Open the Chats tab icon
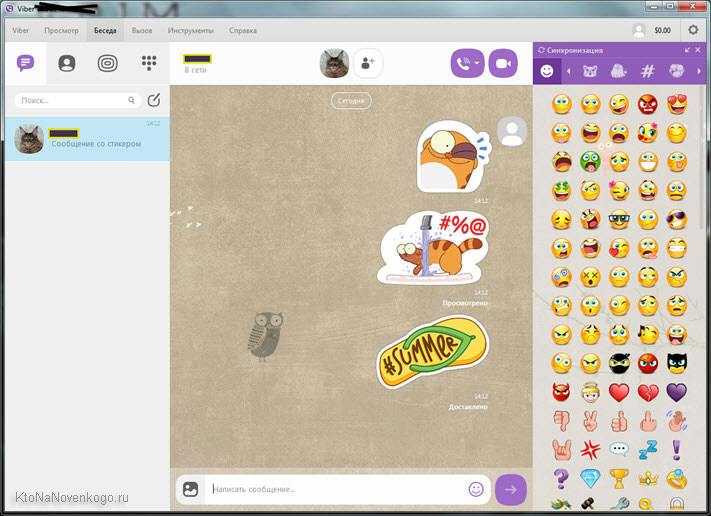711x516 pixels. [x=25, y=63]
